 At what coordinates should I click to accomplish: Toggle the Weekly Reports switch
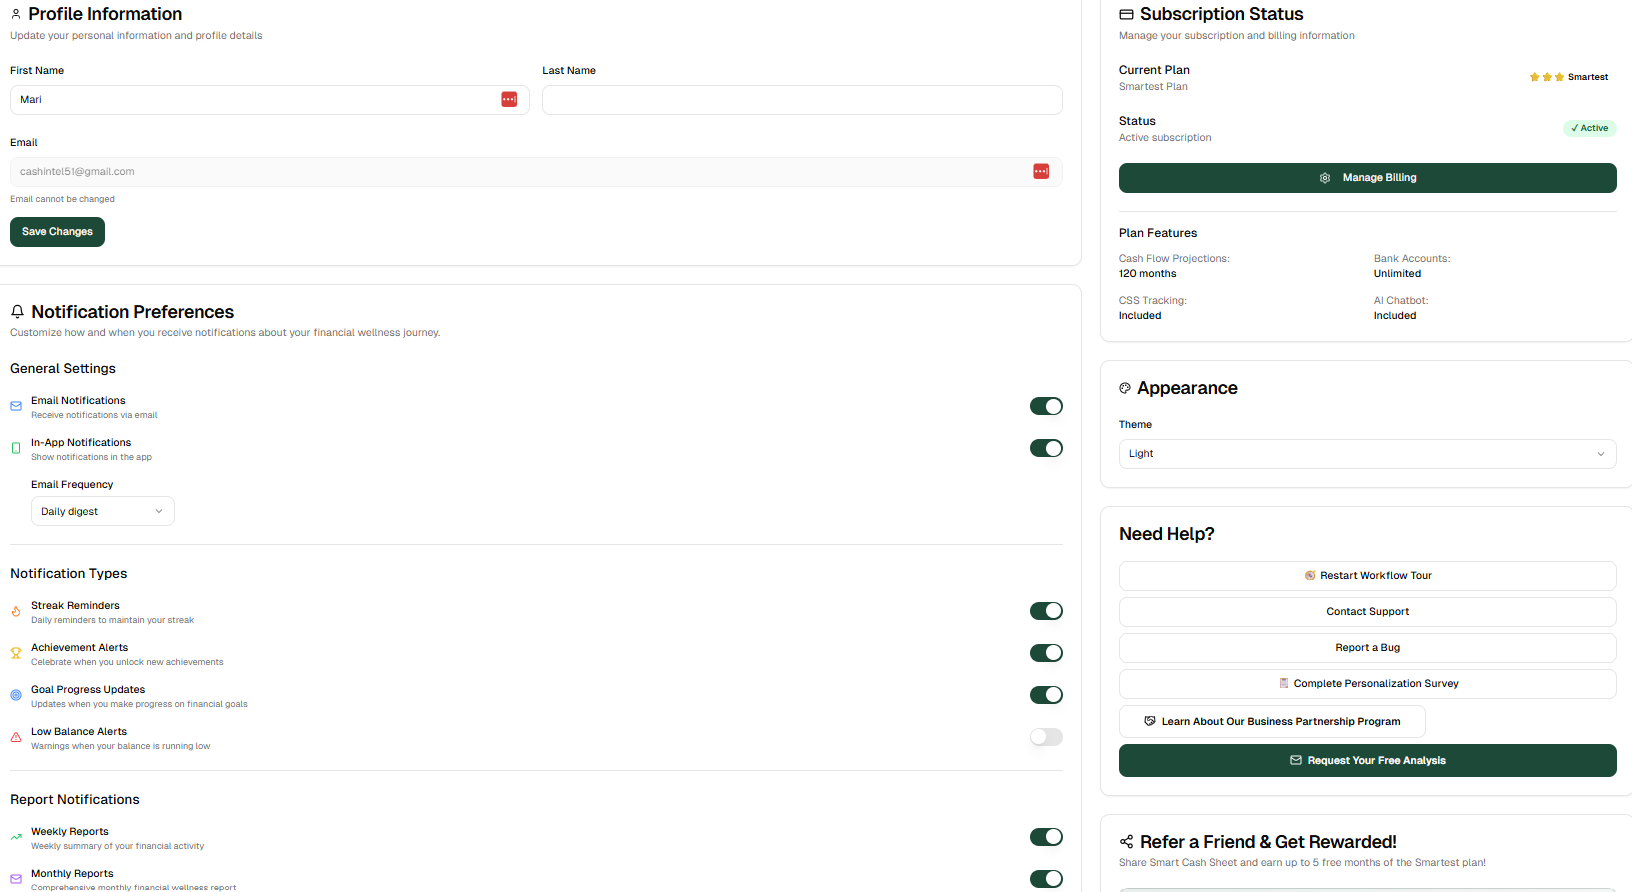point(1046,837)
